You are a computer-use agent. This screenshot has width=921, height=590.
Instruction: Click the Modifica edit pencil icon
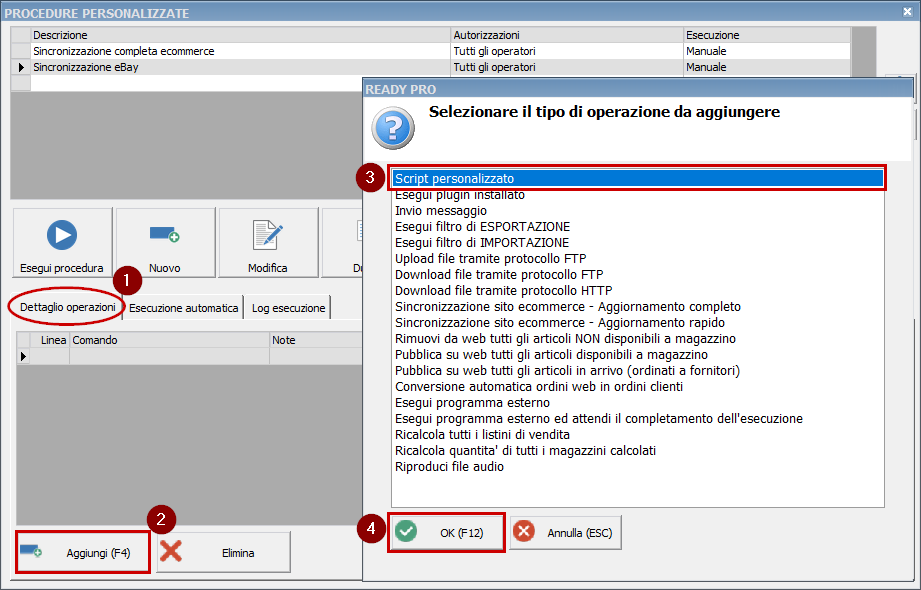(267, 235)
